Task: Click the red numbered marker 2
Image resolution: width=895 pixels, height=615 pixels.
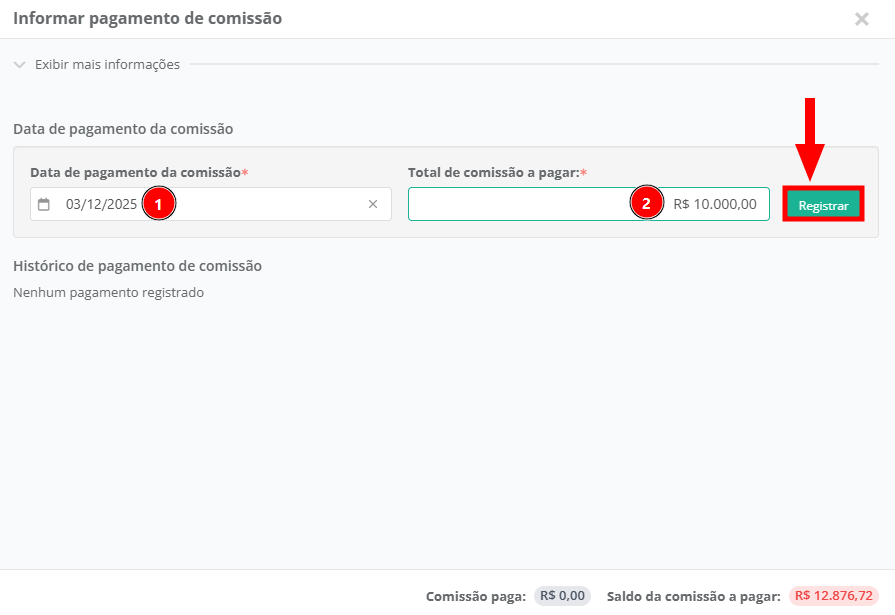Action: coord(646,204)
